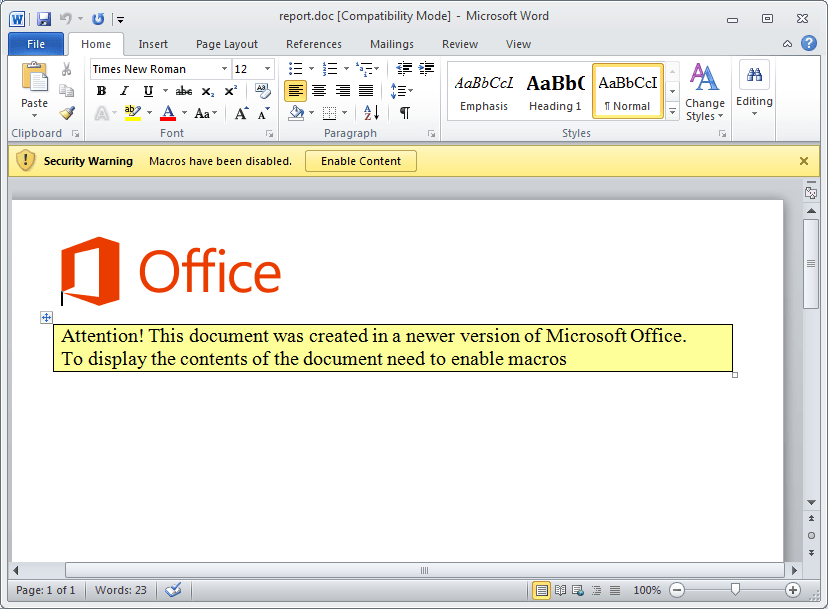Apply subscript formatting
828x609 pixels.
click(208, 91)
